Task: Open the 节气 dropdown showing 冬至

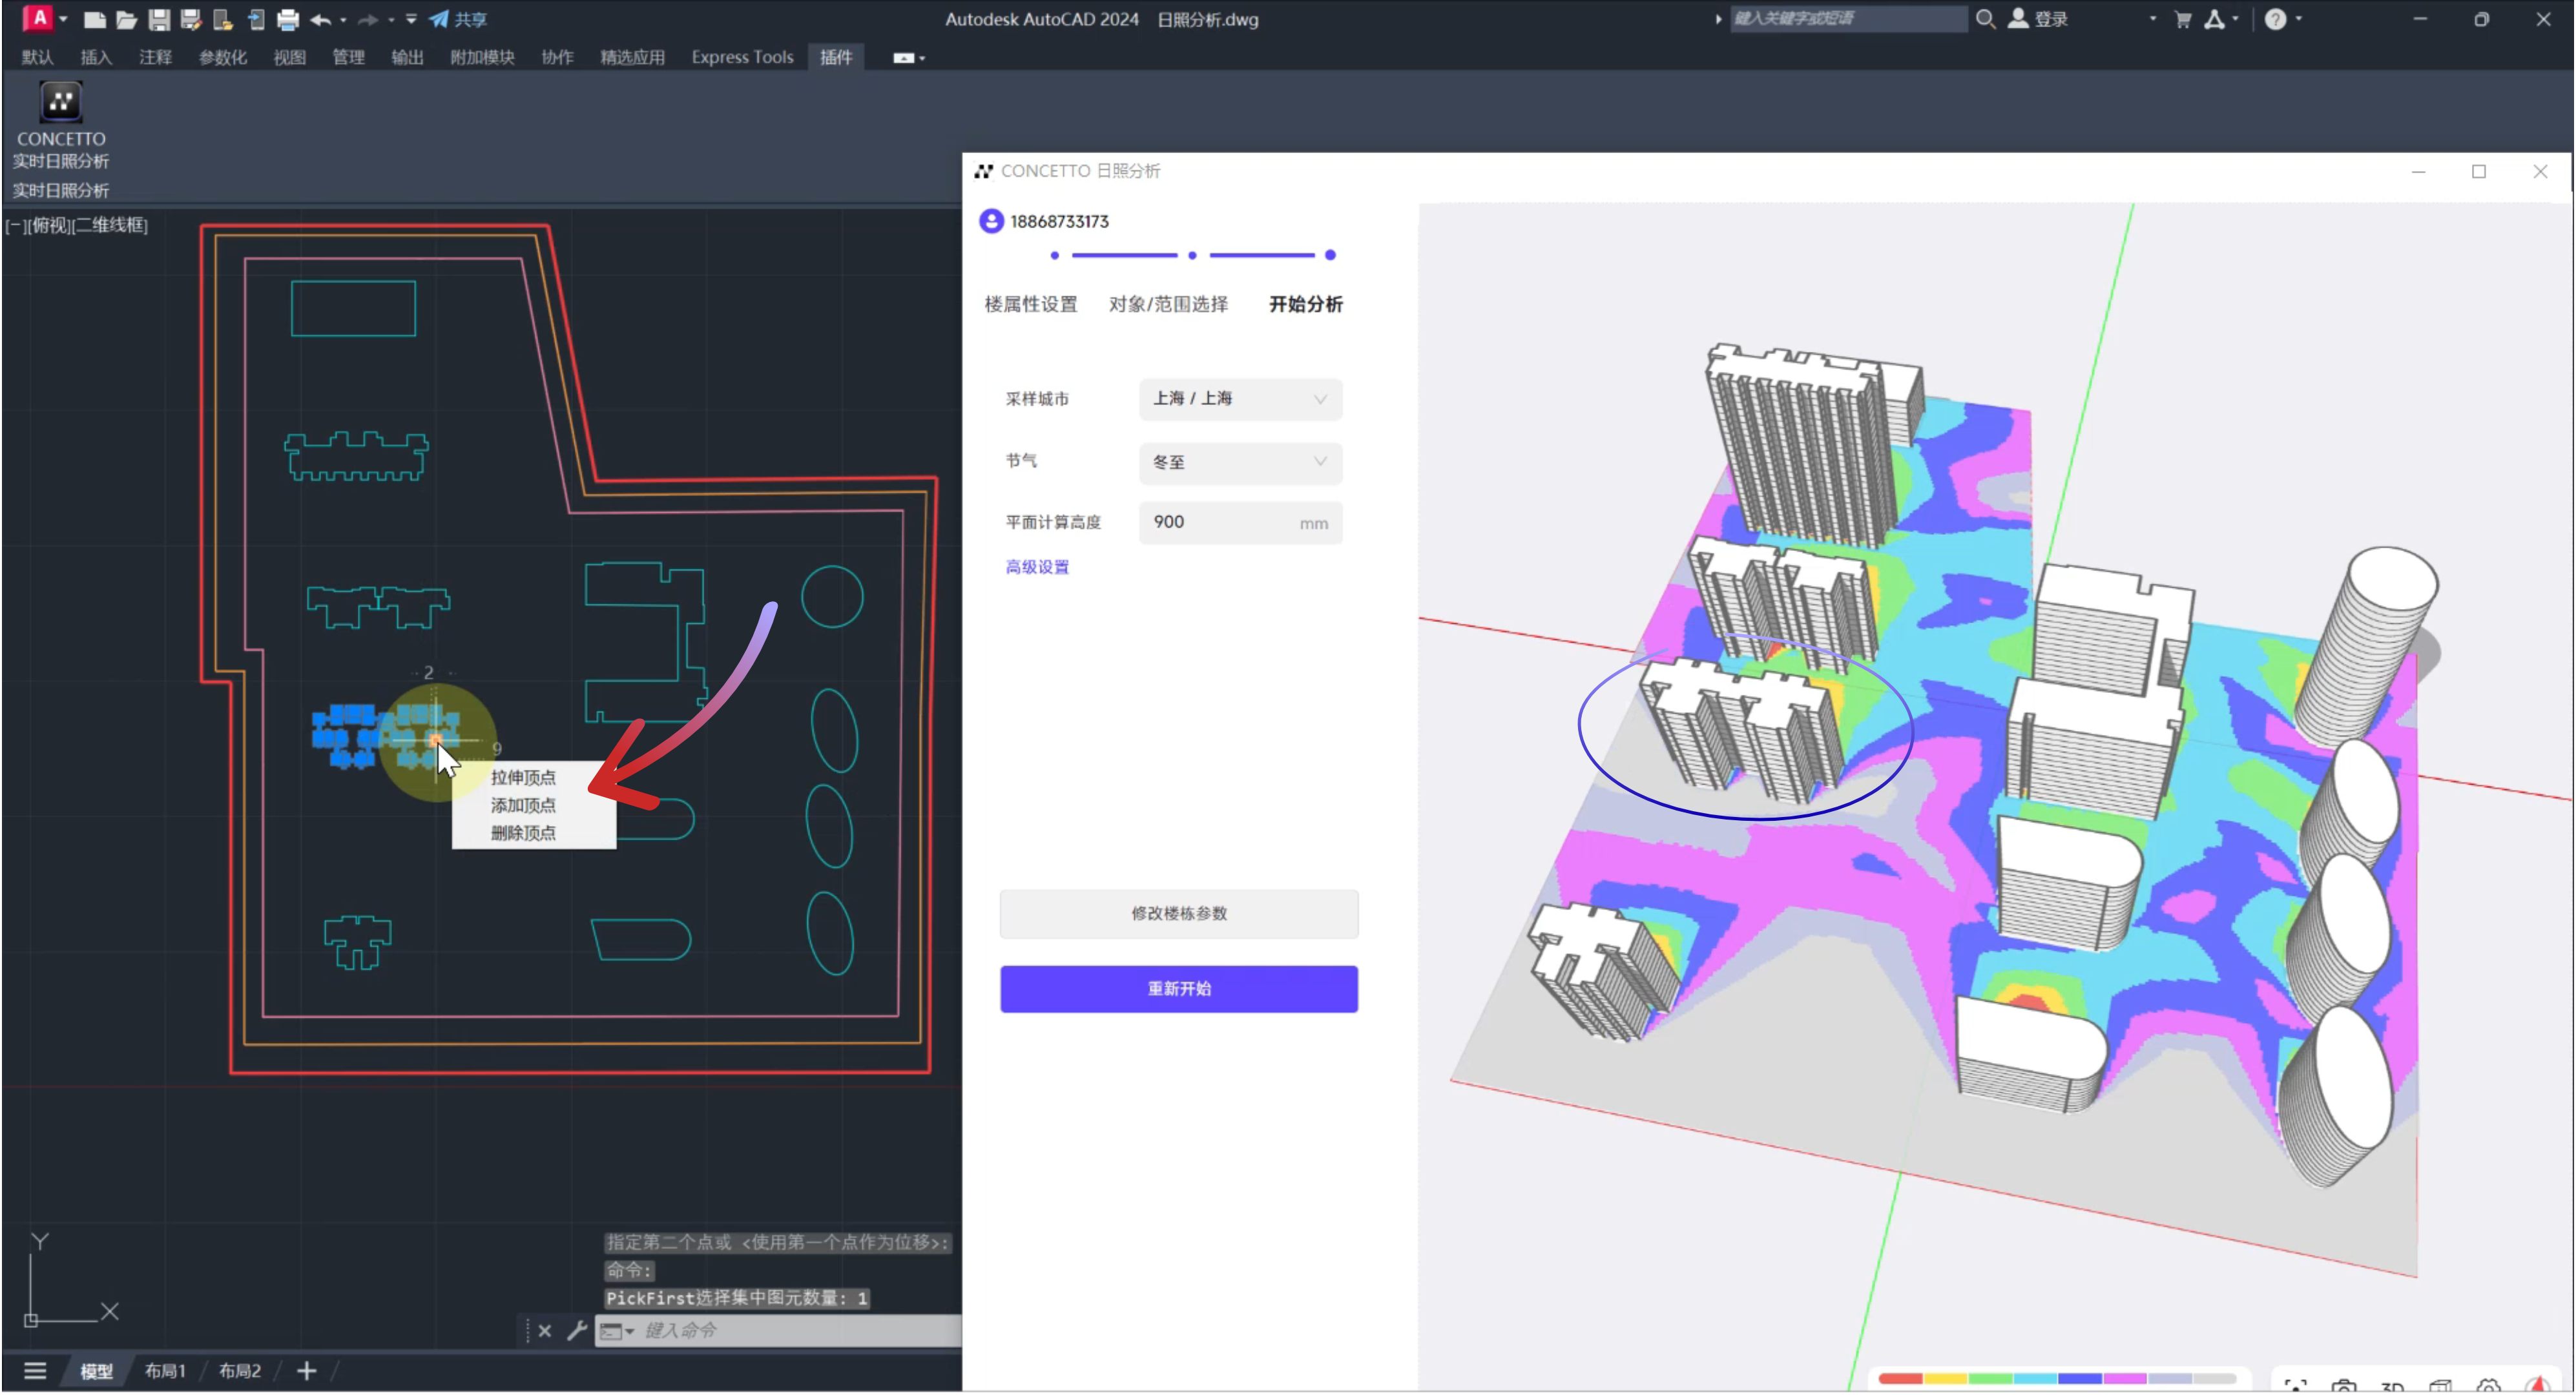Action: tap(1240, 462)
